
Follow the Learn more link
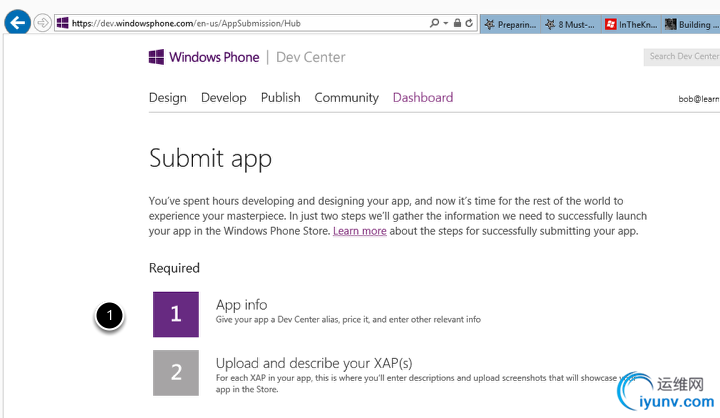360,231
